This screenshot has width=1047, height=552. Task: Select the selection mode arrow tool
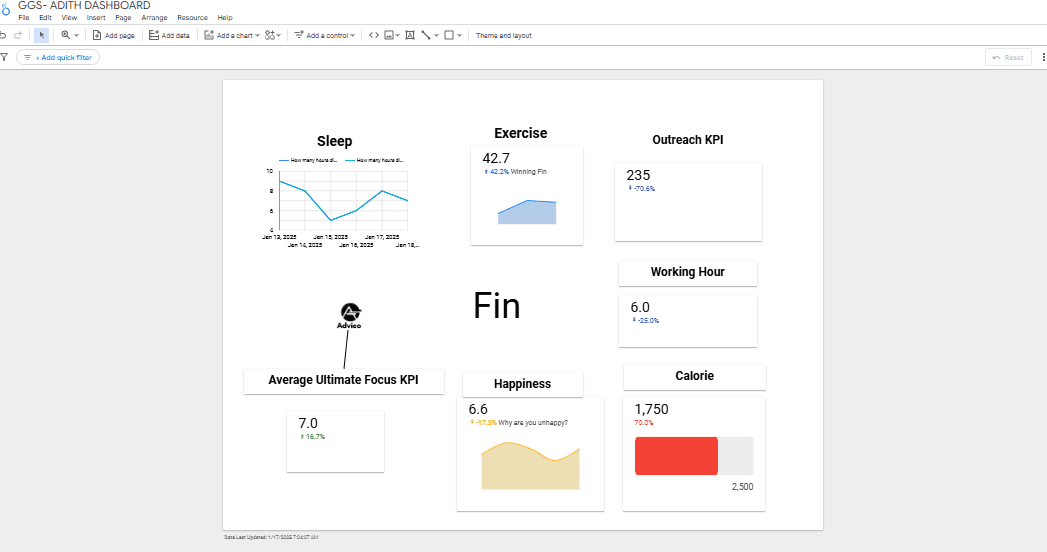click(x=41, y=35)
